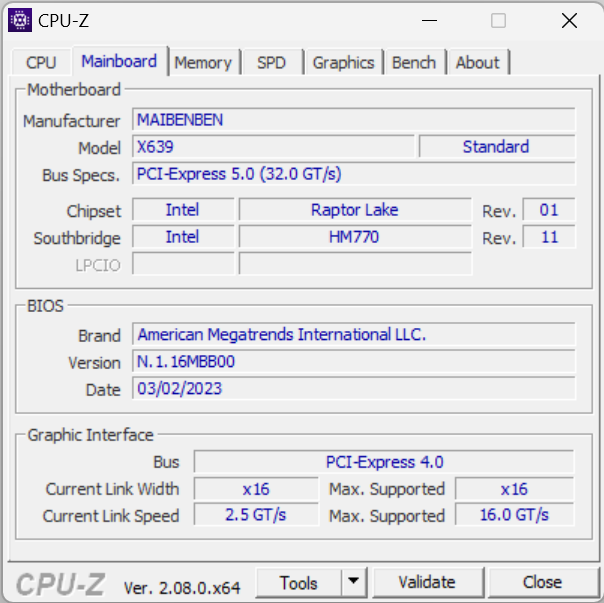Go to the SPD tab
Screen dimensions: 604x603
pyautogui.click(x=271, y=62)
